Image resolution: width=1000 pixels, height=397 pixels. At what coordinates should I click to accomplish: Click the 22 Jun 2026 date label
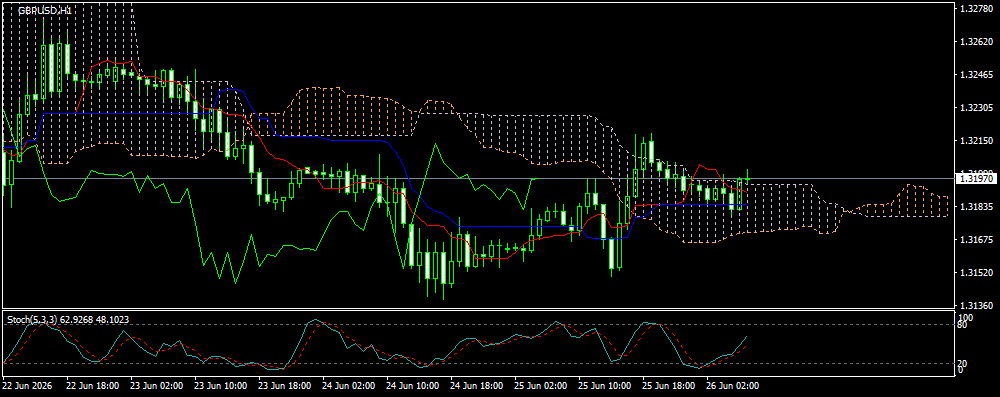tap(26, 386)
